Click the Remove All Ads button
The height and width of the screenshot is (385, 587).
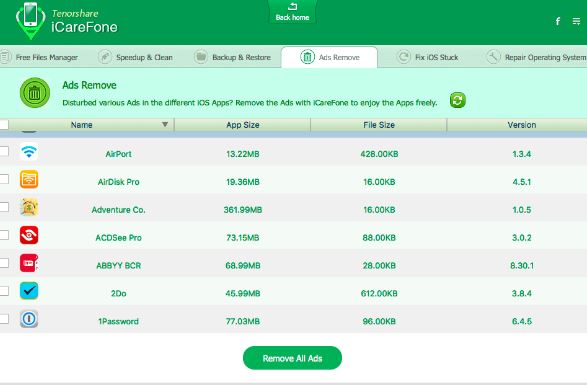(x=292, y=358)
